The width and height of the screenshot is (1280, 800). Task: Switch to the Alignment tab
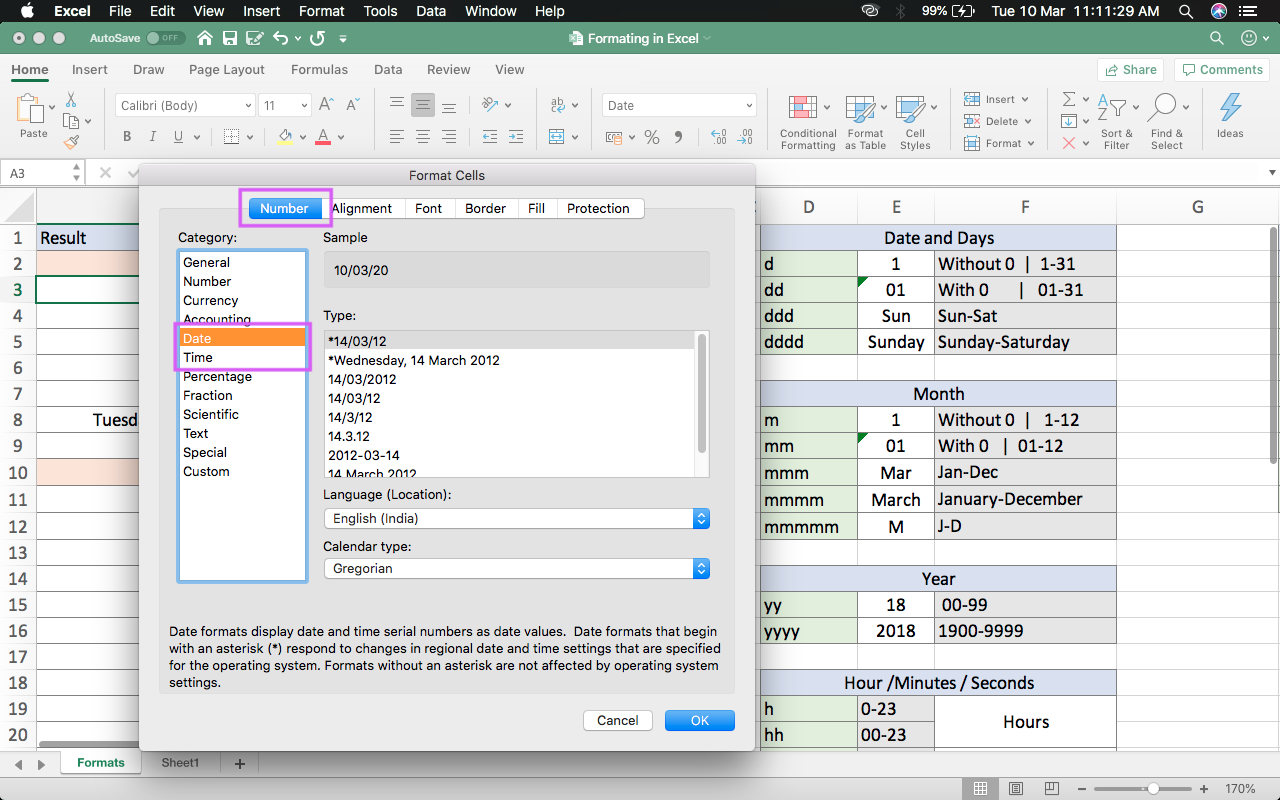pos(364,208)
